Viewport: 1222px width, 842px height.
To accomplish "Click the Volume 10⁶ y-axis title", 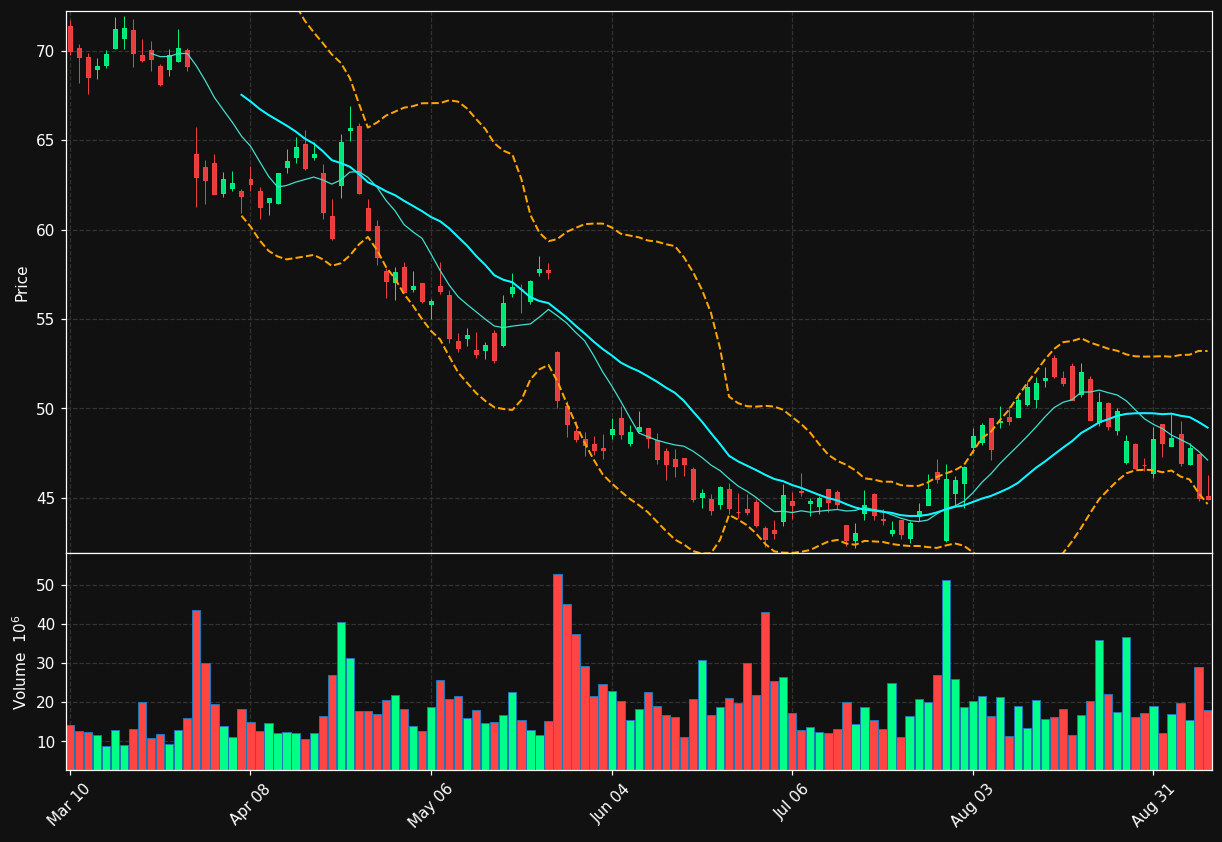I will point(20,662).
